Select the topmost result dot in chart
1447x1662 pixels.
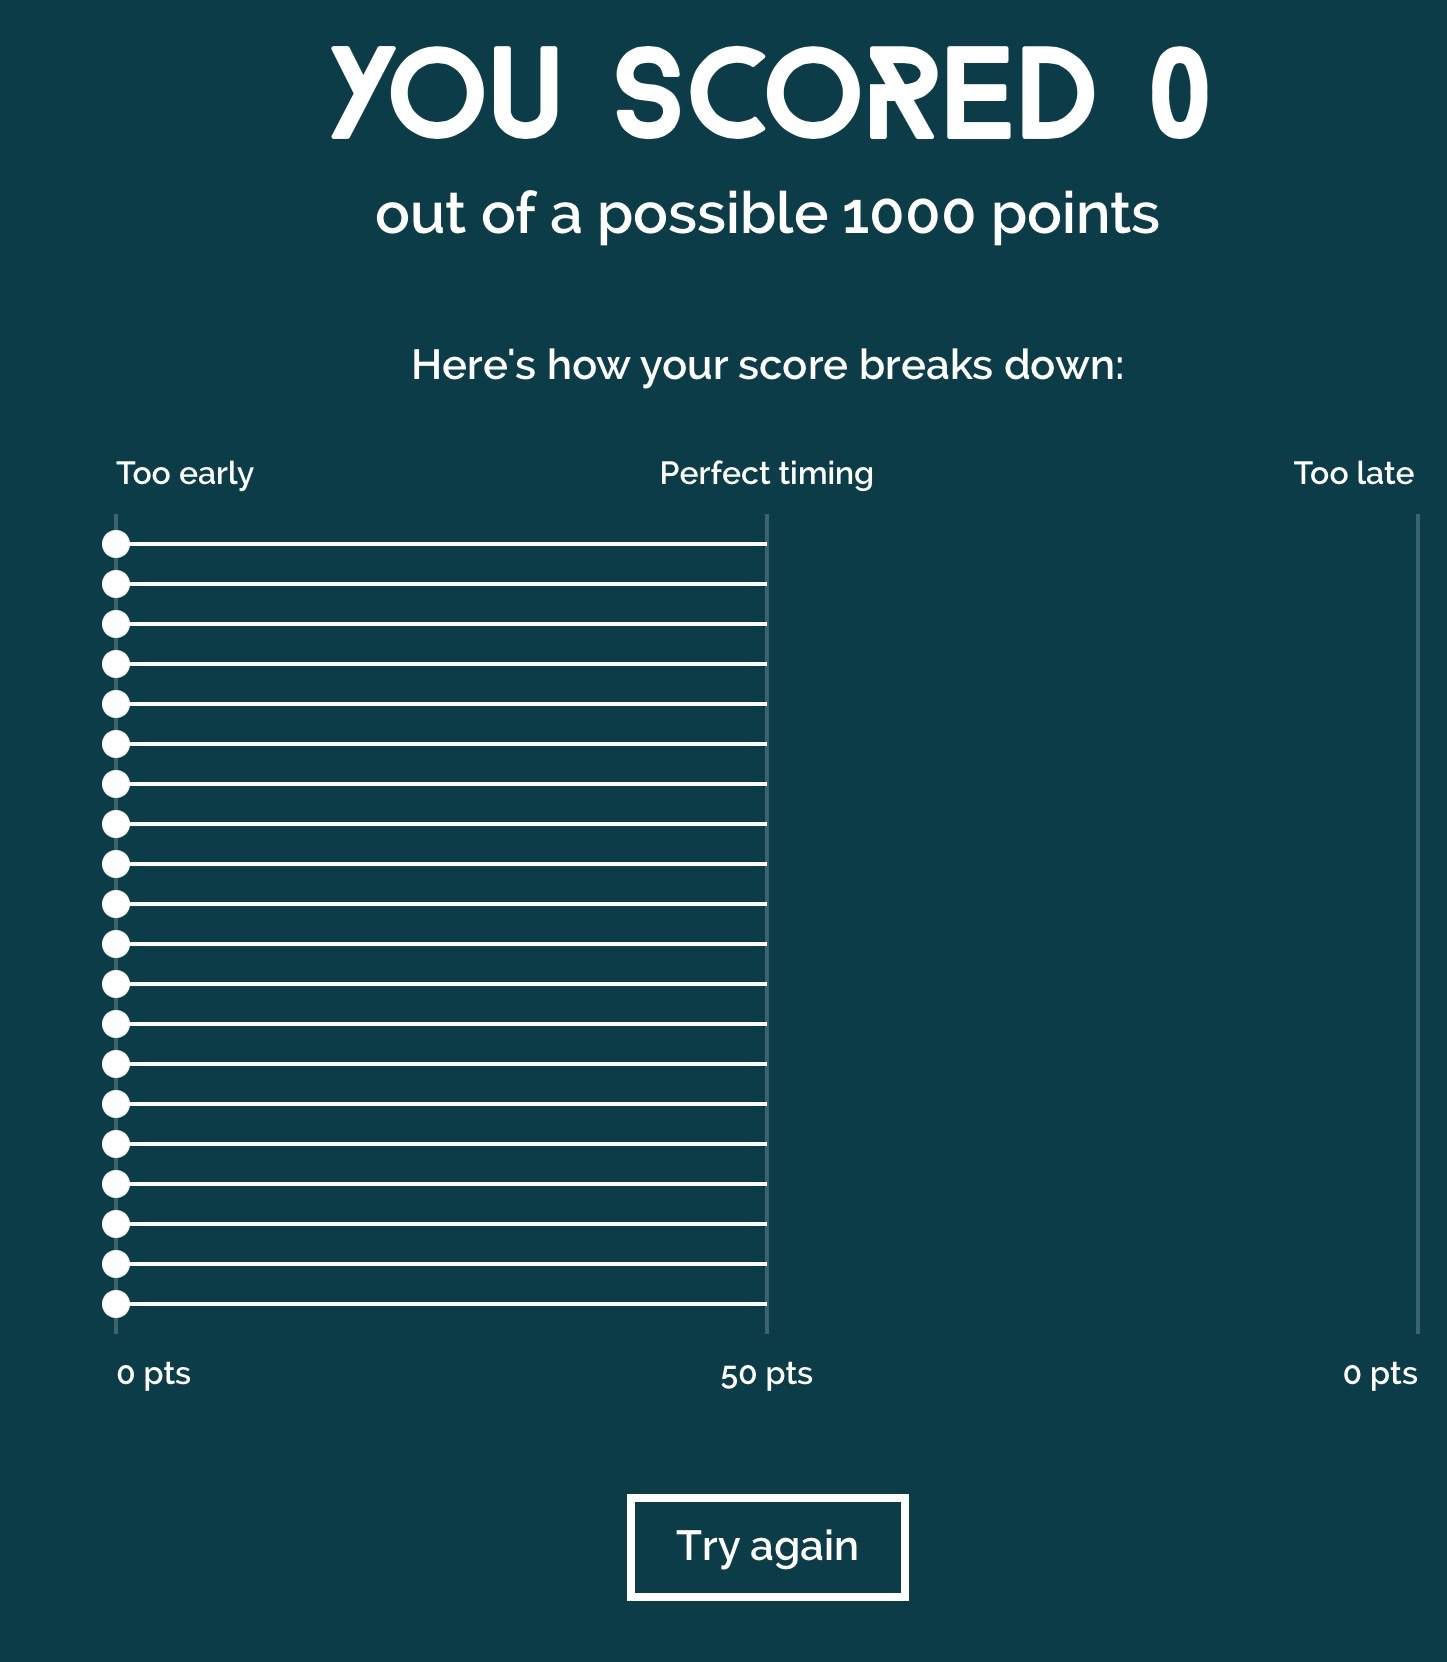(116, 544)
